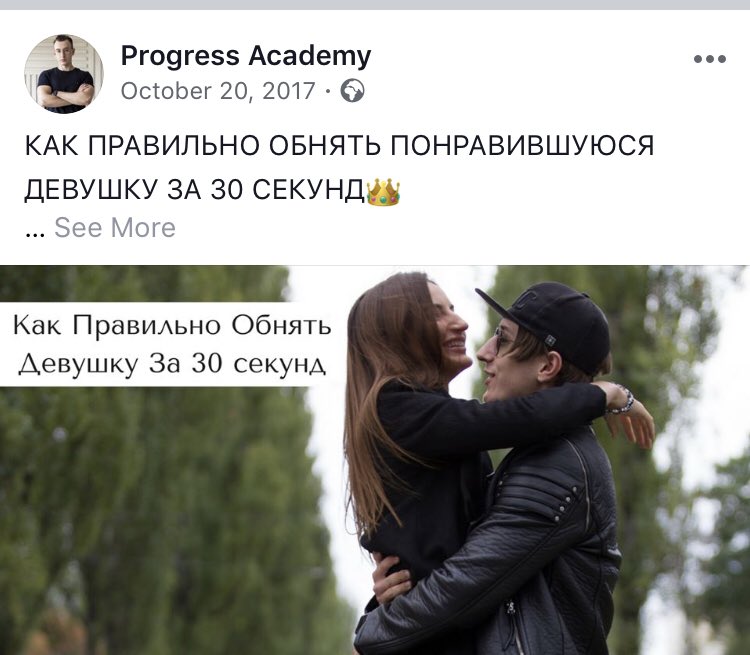Click the gray divider bar above the post
Screen dimensions: 750x655
coord(375,5)
